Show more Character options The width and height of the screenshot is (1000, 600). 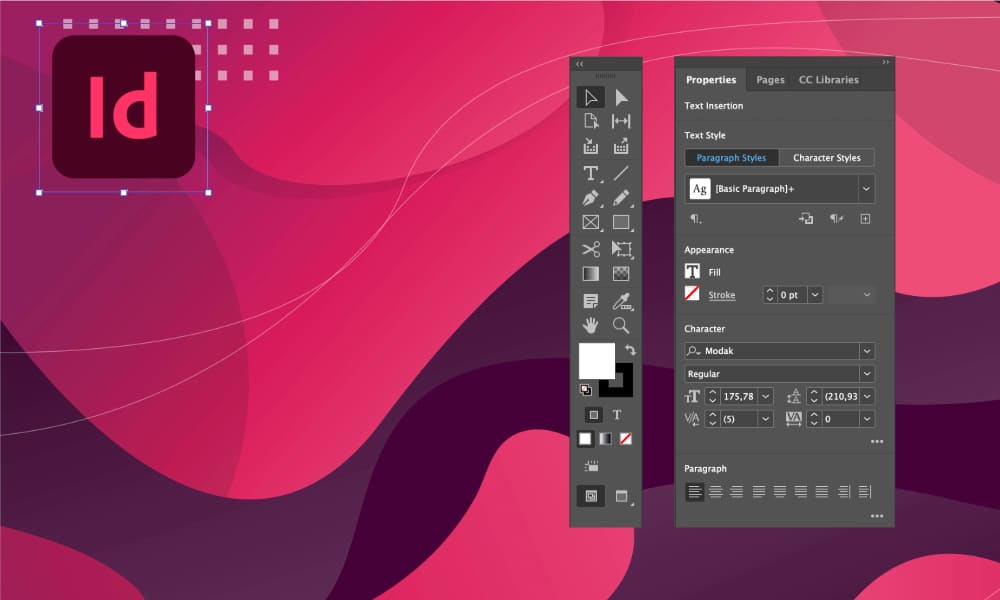pos(877,441)
